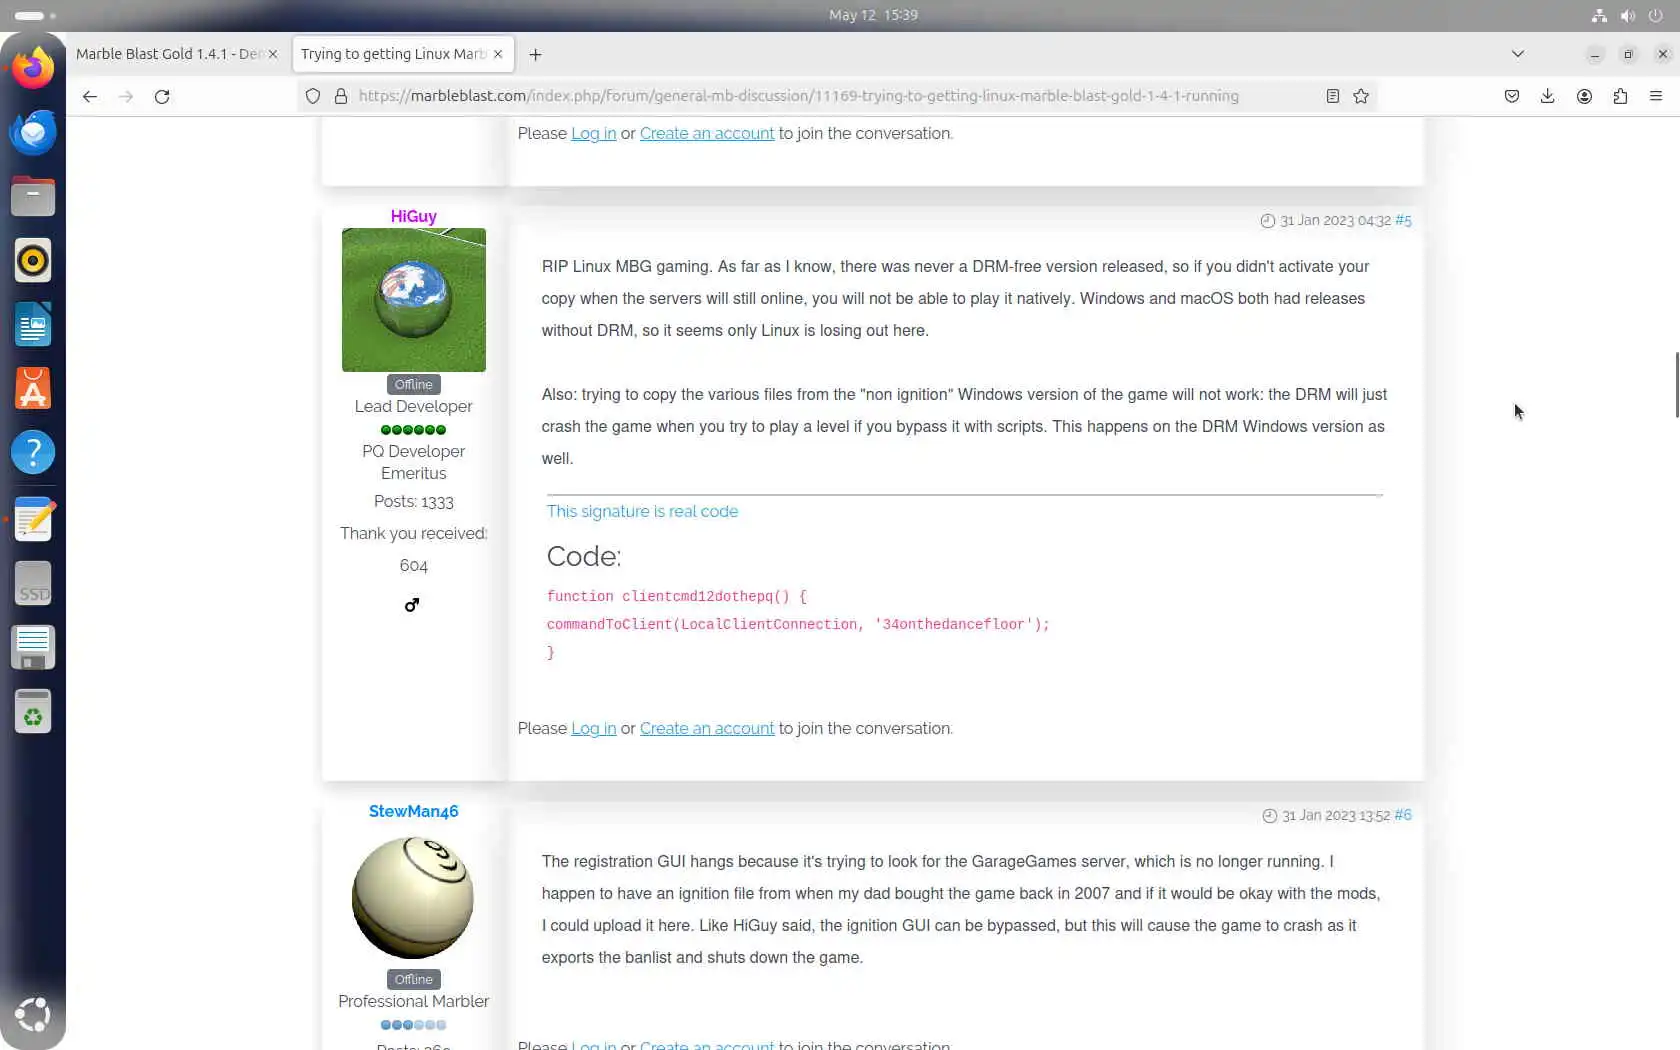Viewport: 1680px width, 1050px height.
Task: Click the 'Professional Marbler' rank text
Action: tap(414, 1002)
